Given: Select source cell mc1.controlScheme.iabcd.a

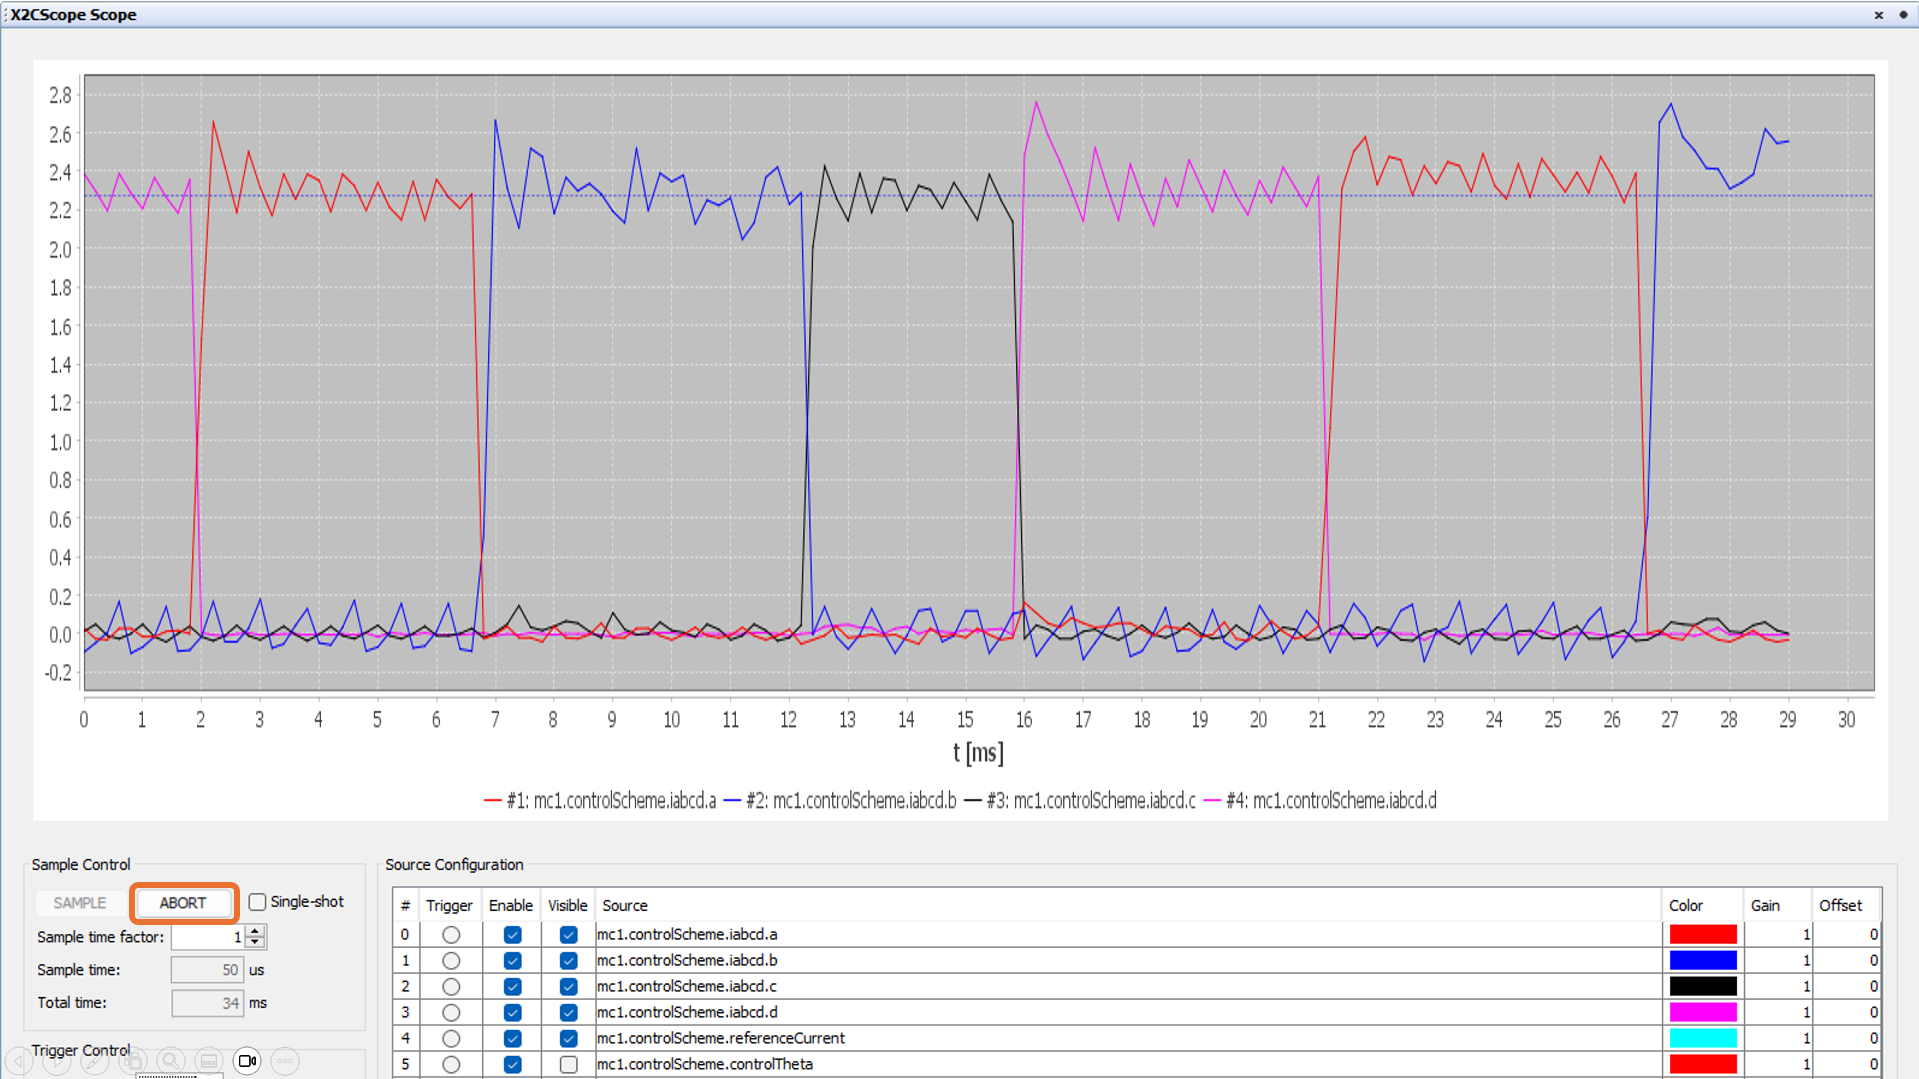Looking at the screenshot, I should coord(1128,935).
